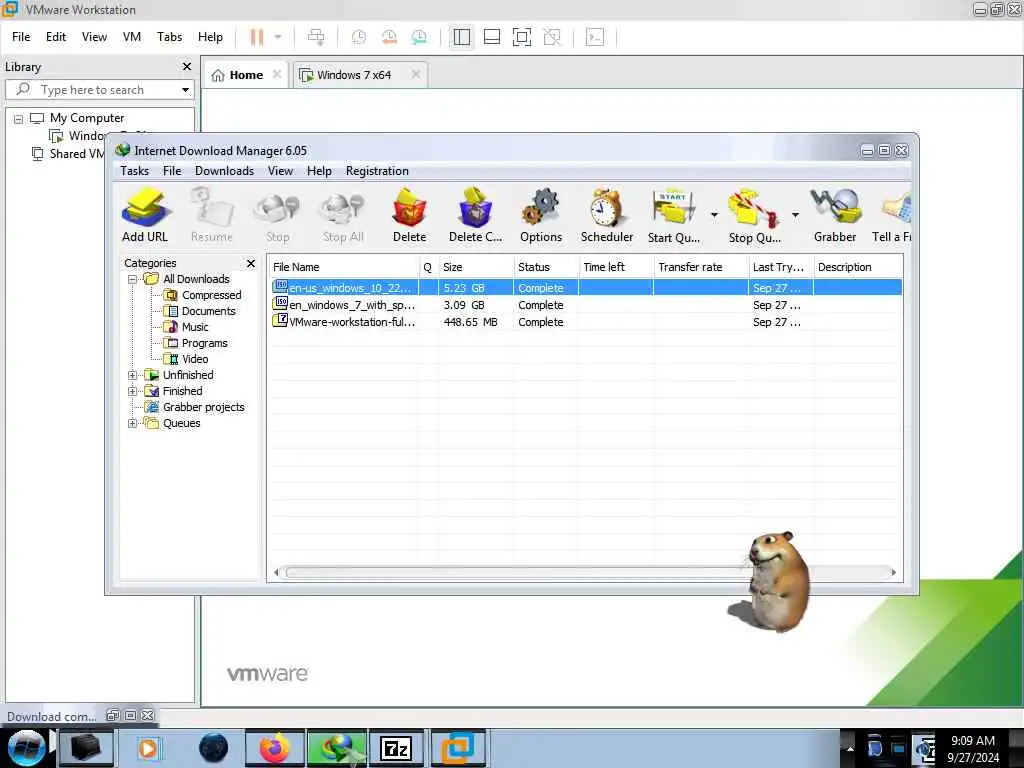The image size is (1024, 768).
Task: Click VMware take snapshot clock icon
Action: (x=359, y=37)
